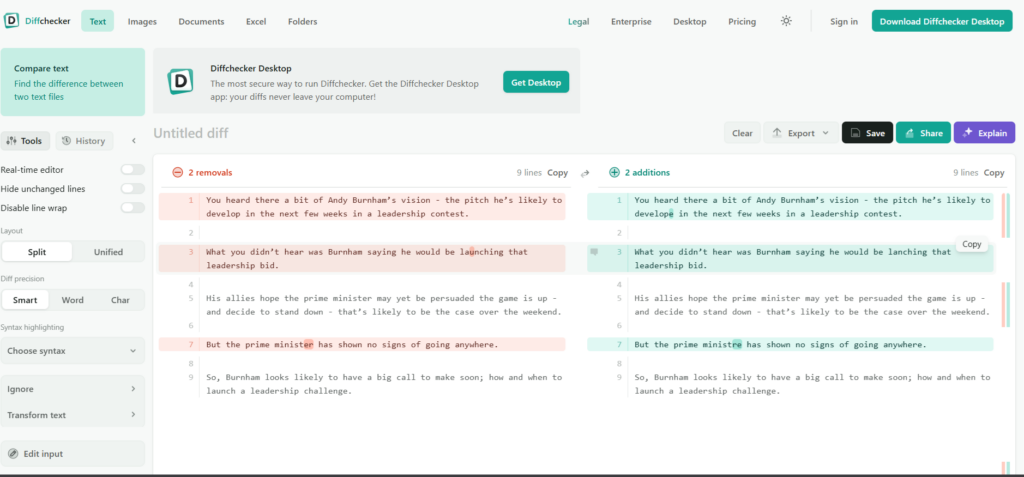The height and width of the screenshot is (477, 1024).
Task: Click the red removals minus icon
Action: click(x=178, y=173)
